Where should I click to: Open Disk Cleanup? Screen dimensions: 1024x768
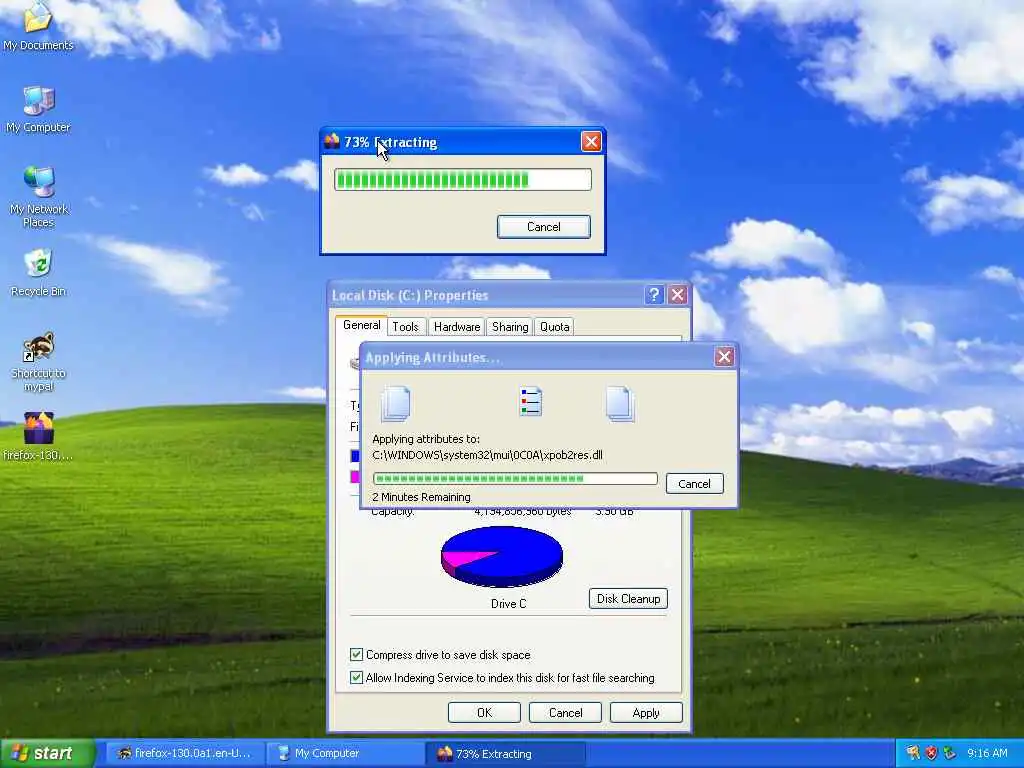(628, 599)
